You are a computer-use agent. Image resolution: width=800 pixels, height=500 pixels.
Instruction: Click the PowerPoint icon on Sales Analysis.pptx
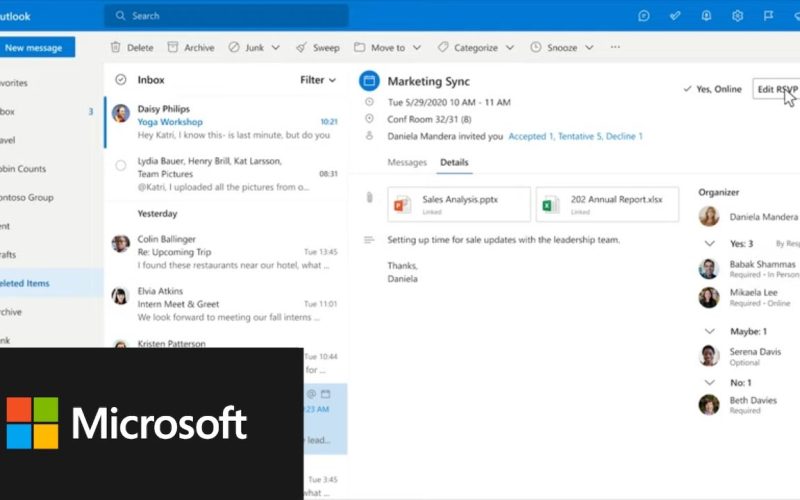(x=403, y=205)
